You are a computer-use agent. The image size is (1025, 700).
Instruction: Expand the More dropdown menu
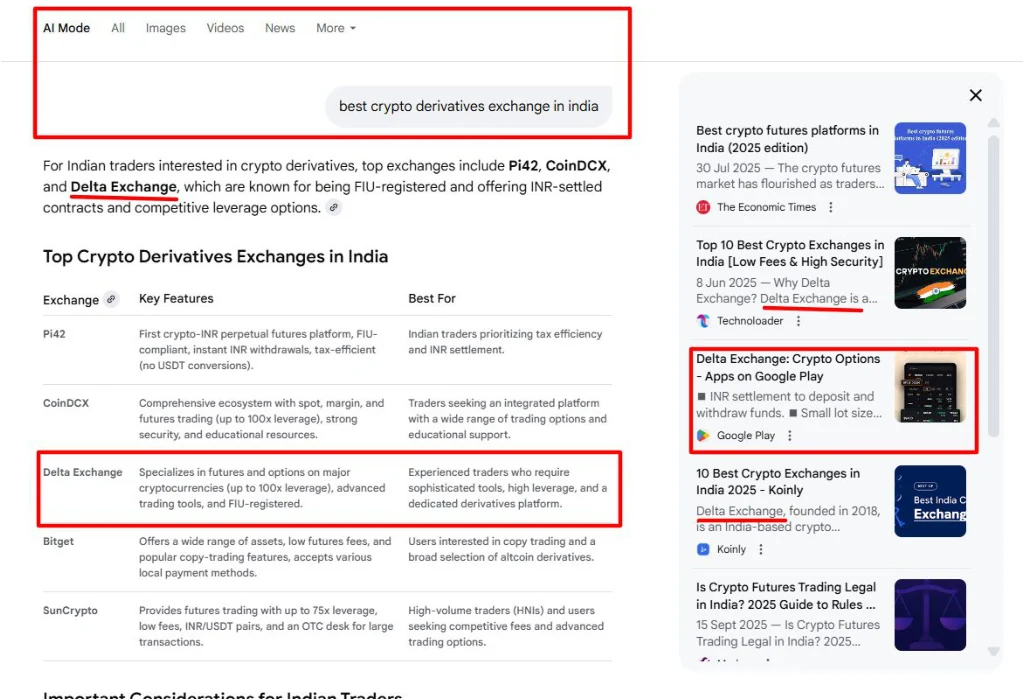point(336,28)
